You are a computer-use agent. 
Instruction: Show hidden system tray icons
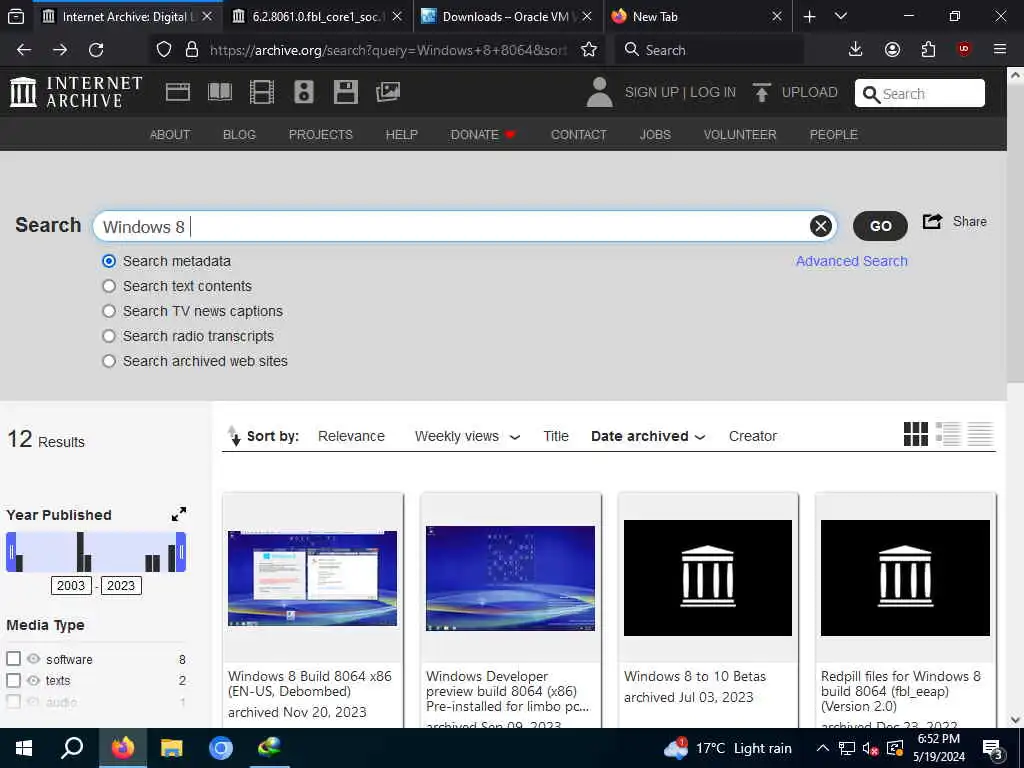click(x=823, y=748)
